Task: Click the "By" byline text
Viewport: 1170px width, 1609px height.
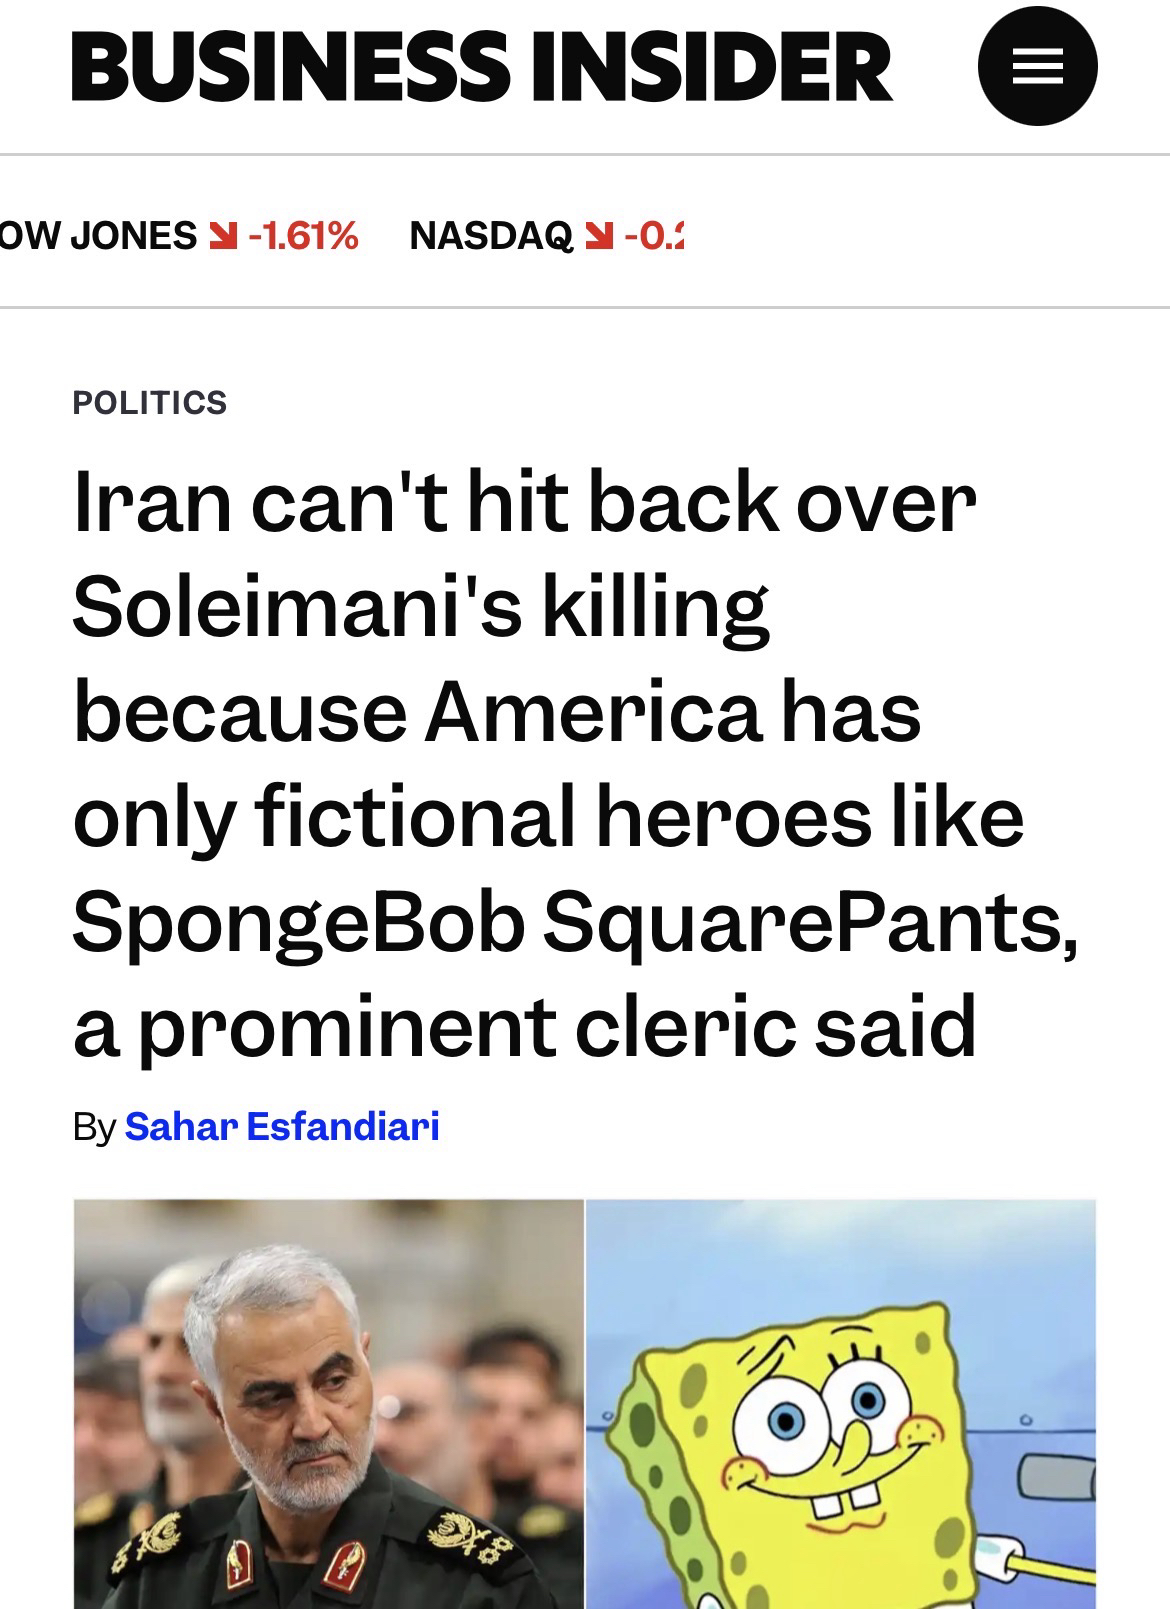Action: click(x=94, y=1127)
